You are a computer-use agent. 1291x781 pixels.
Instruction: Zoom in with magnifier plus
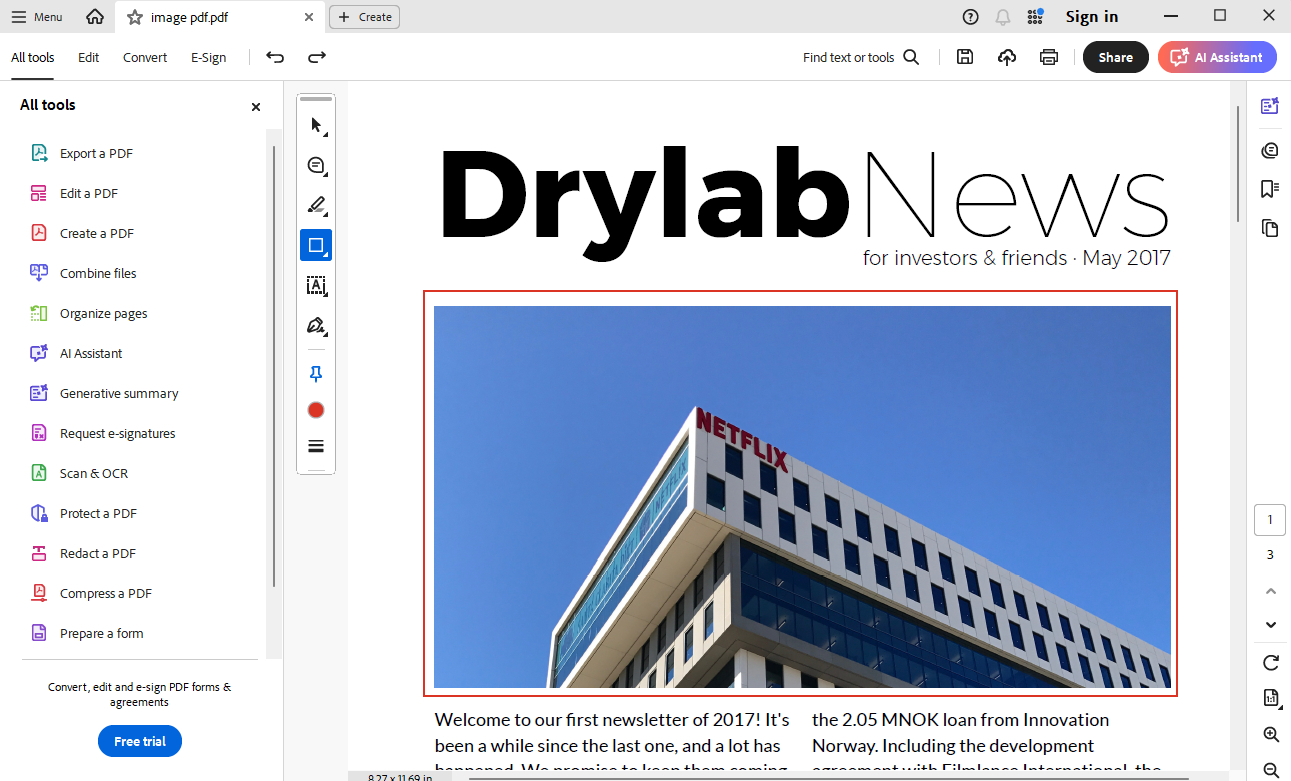(1271, 735)
